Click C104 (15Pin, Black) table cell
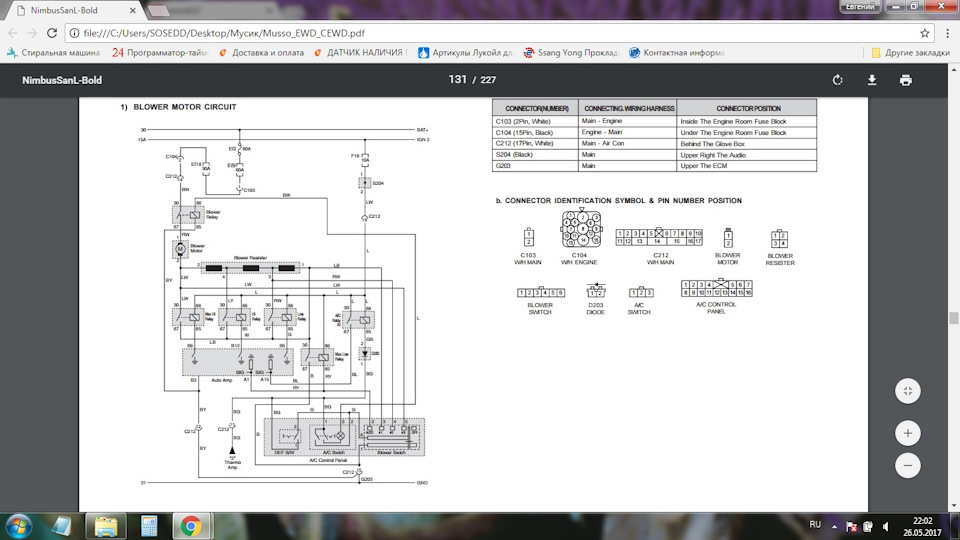This screenshot has height=540, width=960. click(534, 132)
